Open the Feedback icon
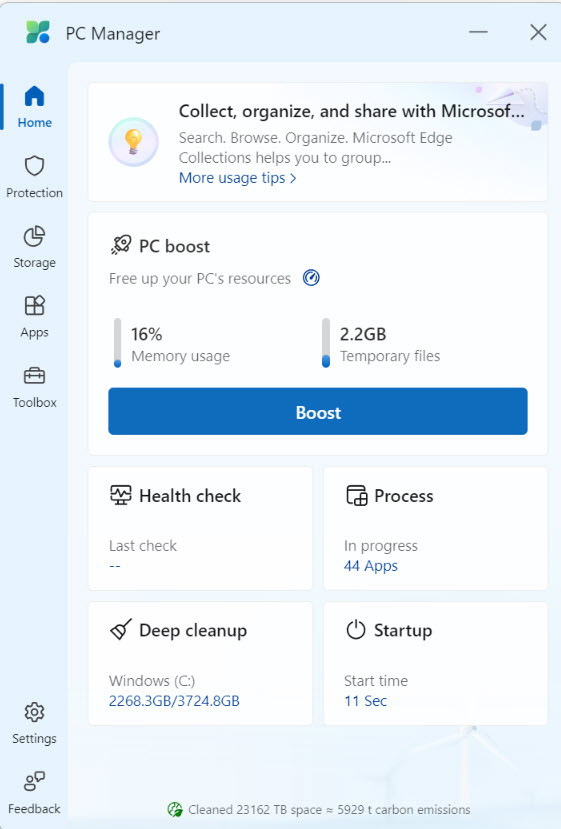 (x=34, y=781)
